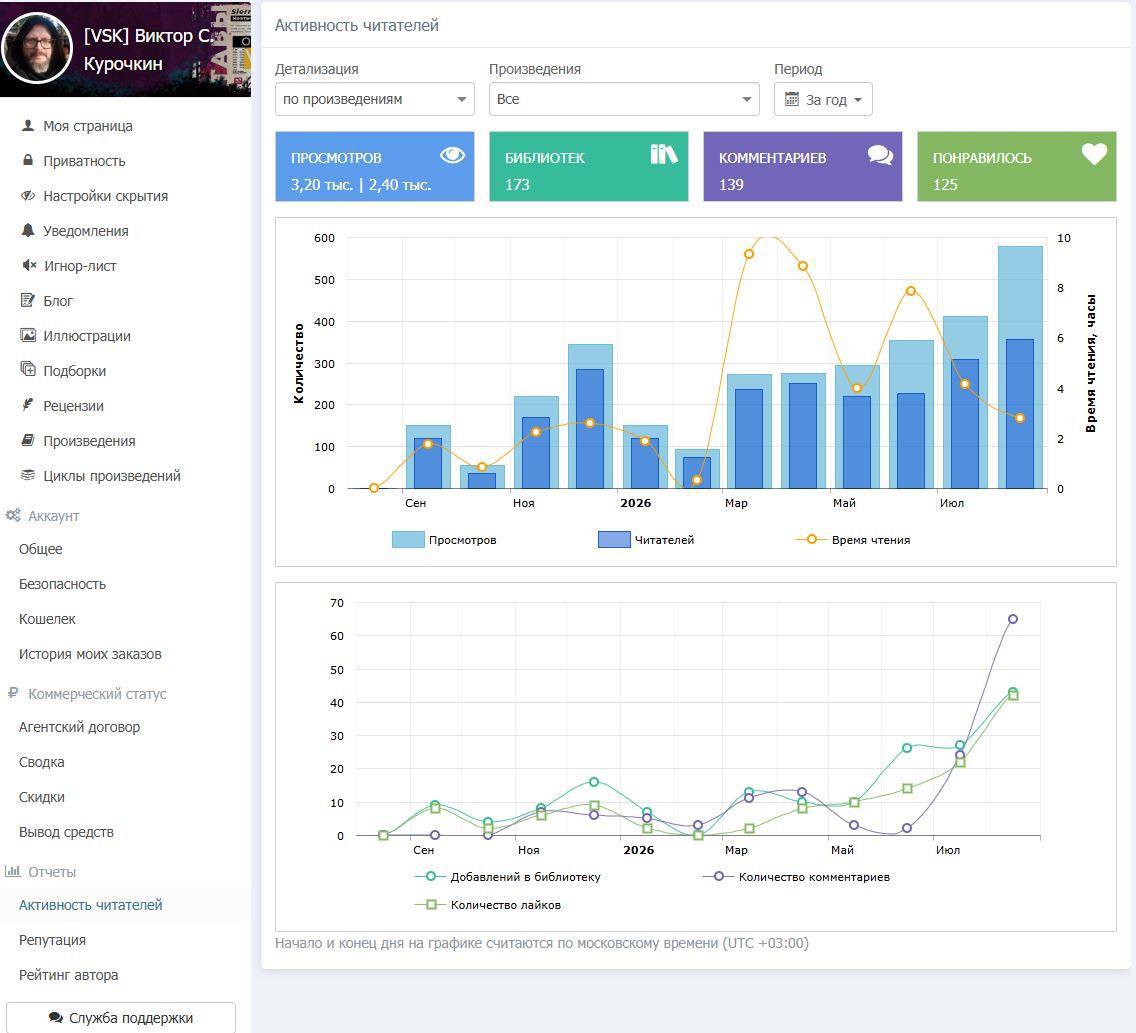Click the books icon on Библиотек card
The image size is (1136, 1033).
[664, 154]
